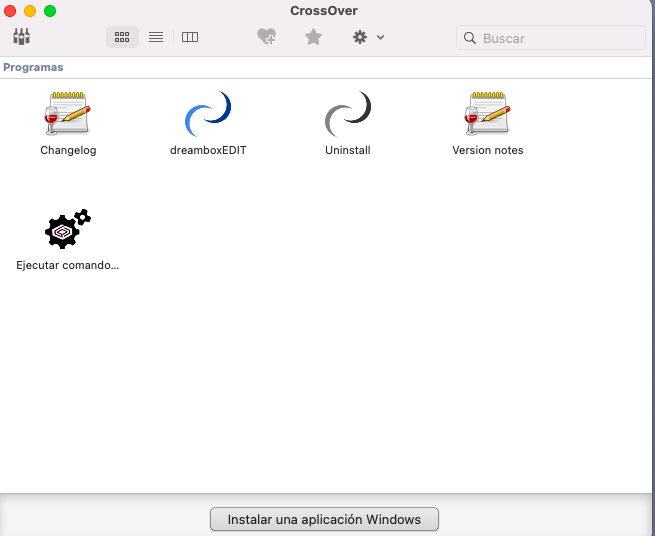Close the CrossOver window
Viewport: 655px width, 536px height.
click(x=11, y=11)
